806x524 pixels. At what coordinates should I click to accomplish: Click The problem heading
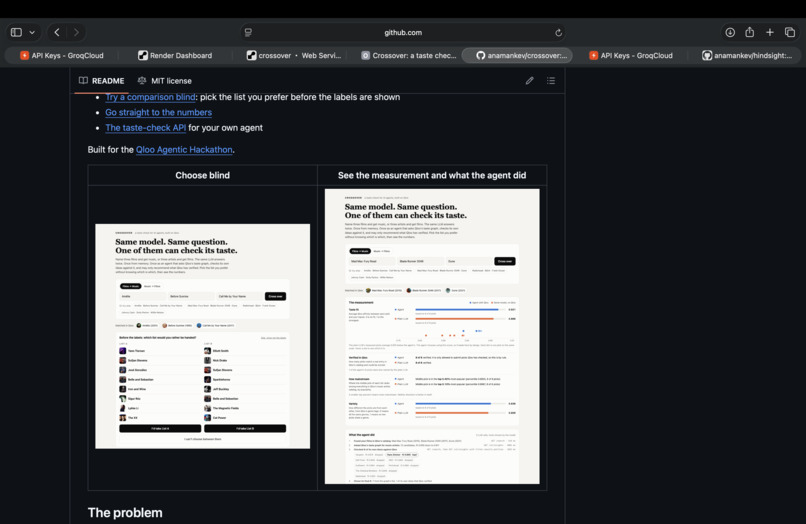(x=125, y=513)
